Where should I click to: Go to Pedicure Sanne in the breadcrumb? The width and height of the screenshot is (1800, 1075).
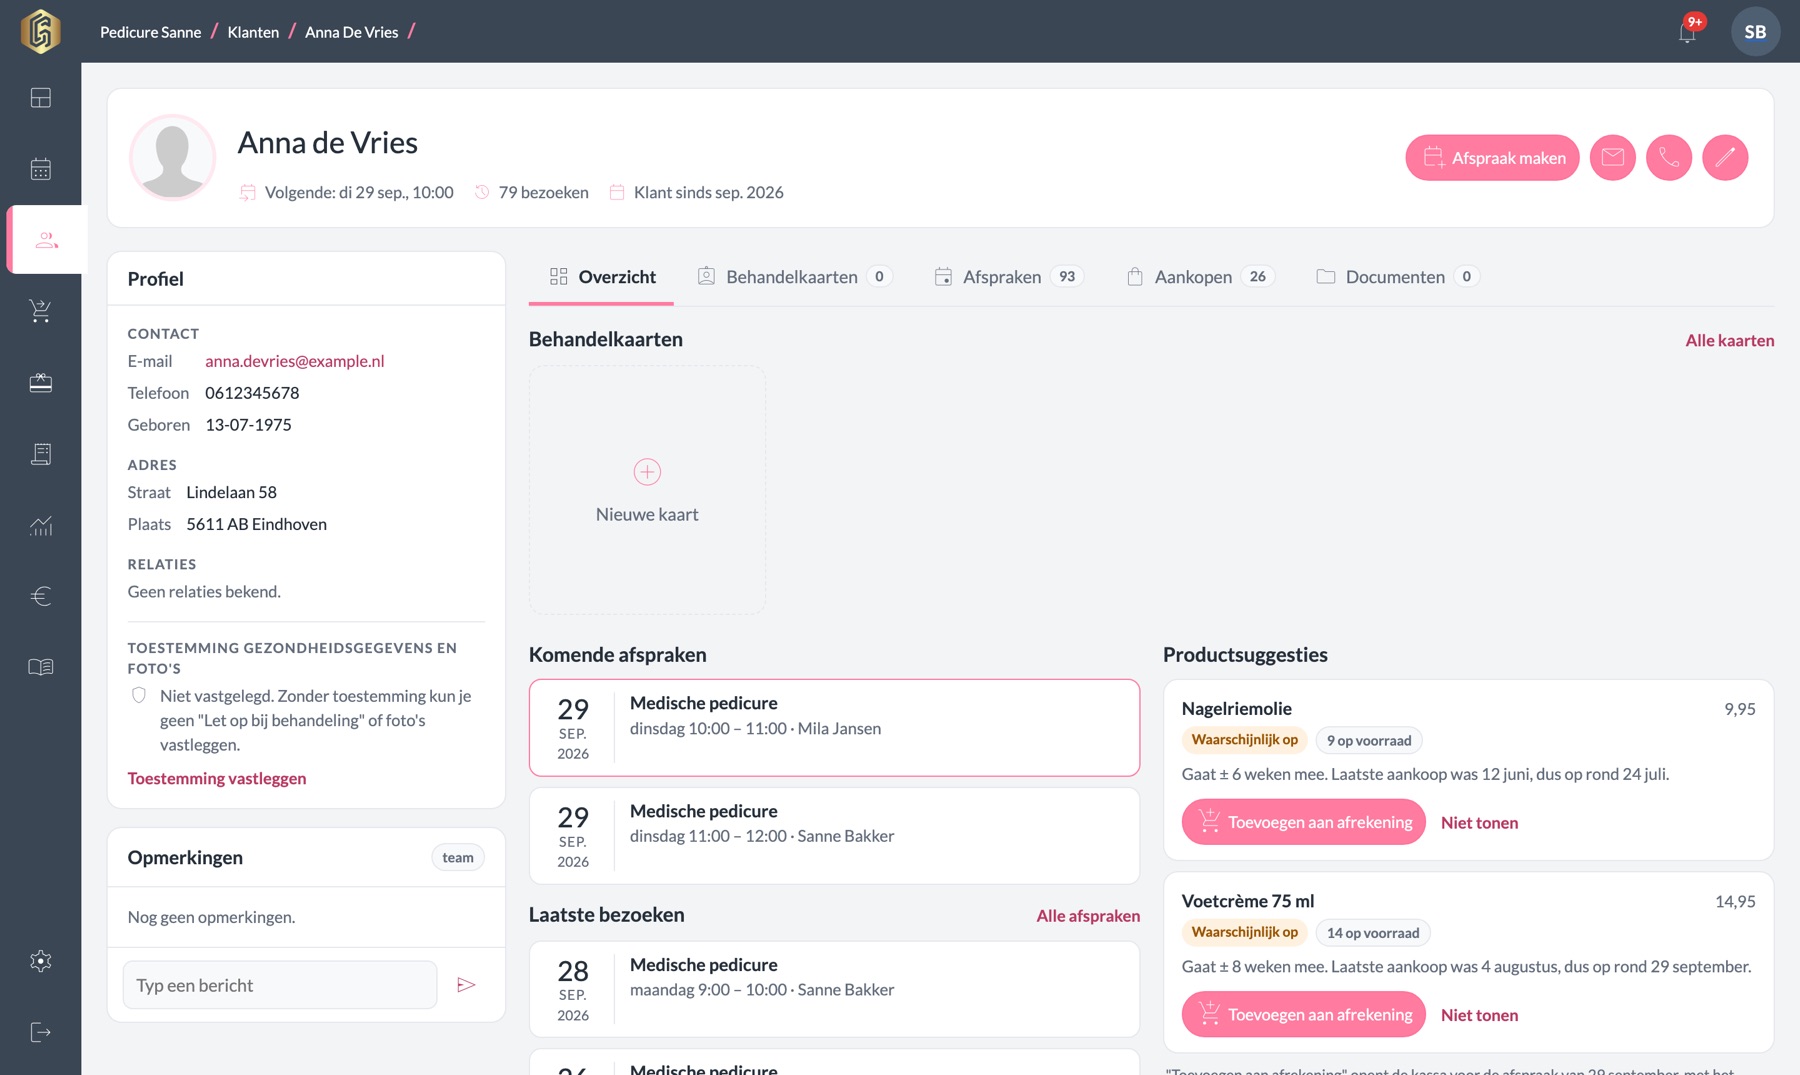pos(150,32)
